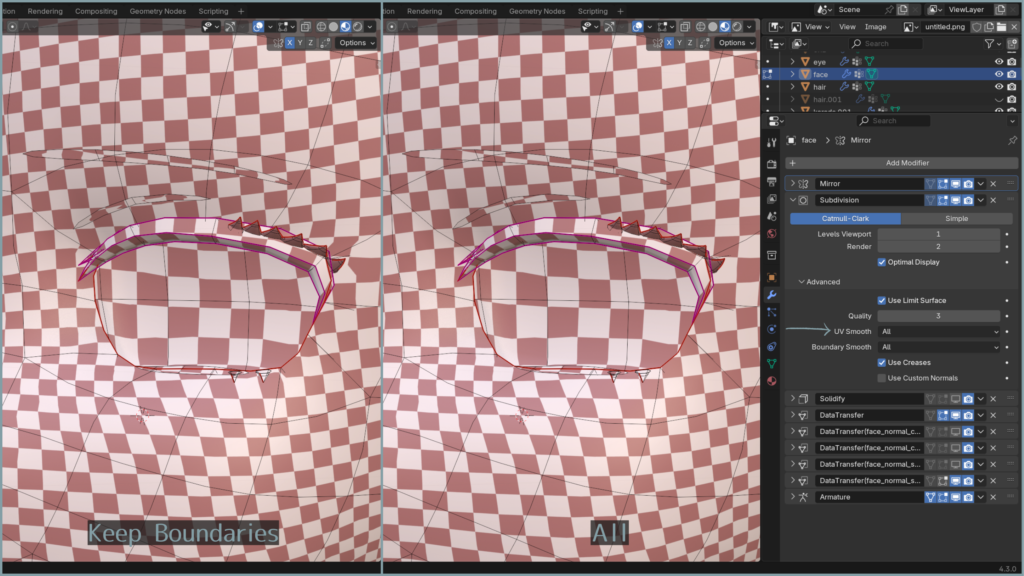Image resolution: width=1024 pixels, height=576 pixels.
Task: Toggle Armature modifier edit mode icon
Action: point(943,497)
